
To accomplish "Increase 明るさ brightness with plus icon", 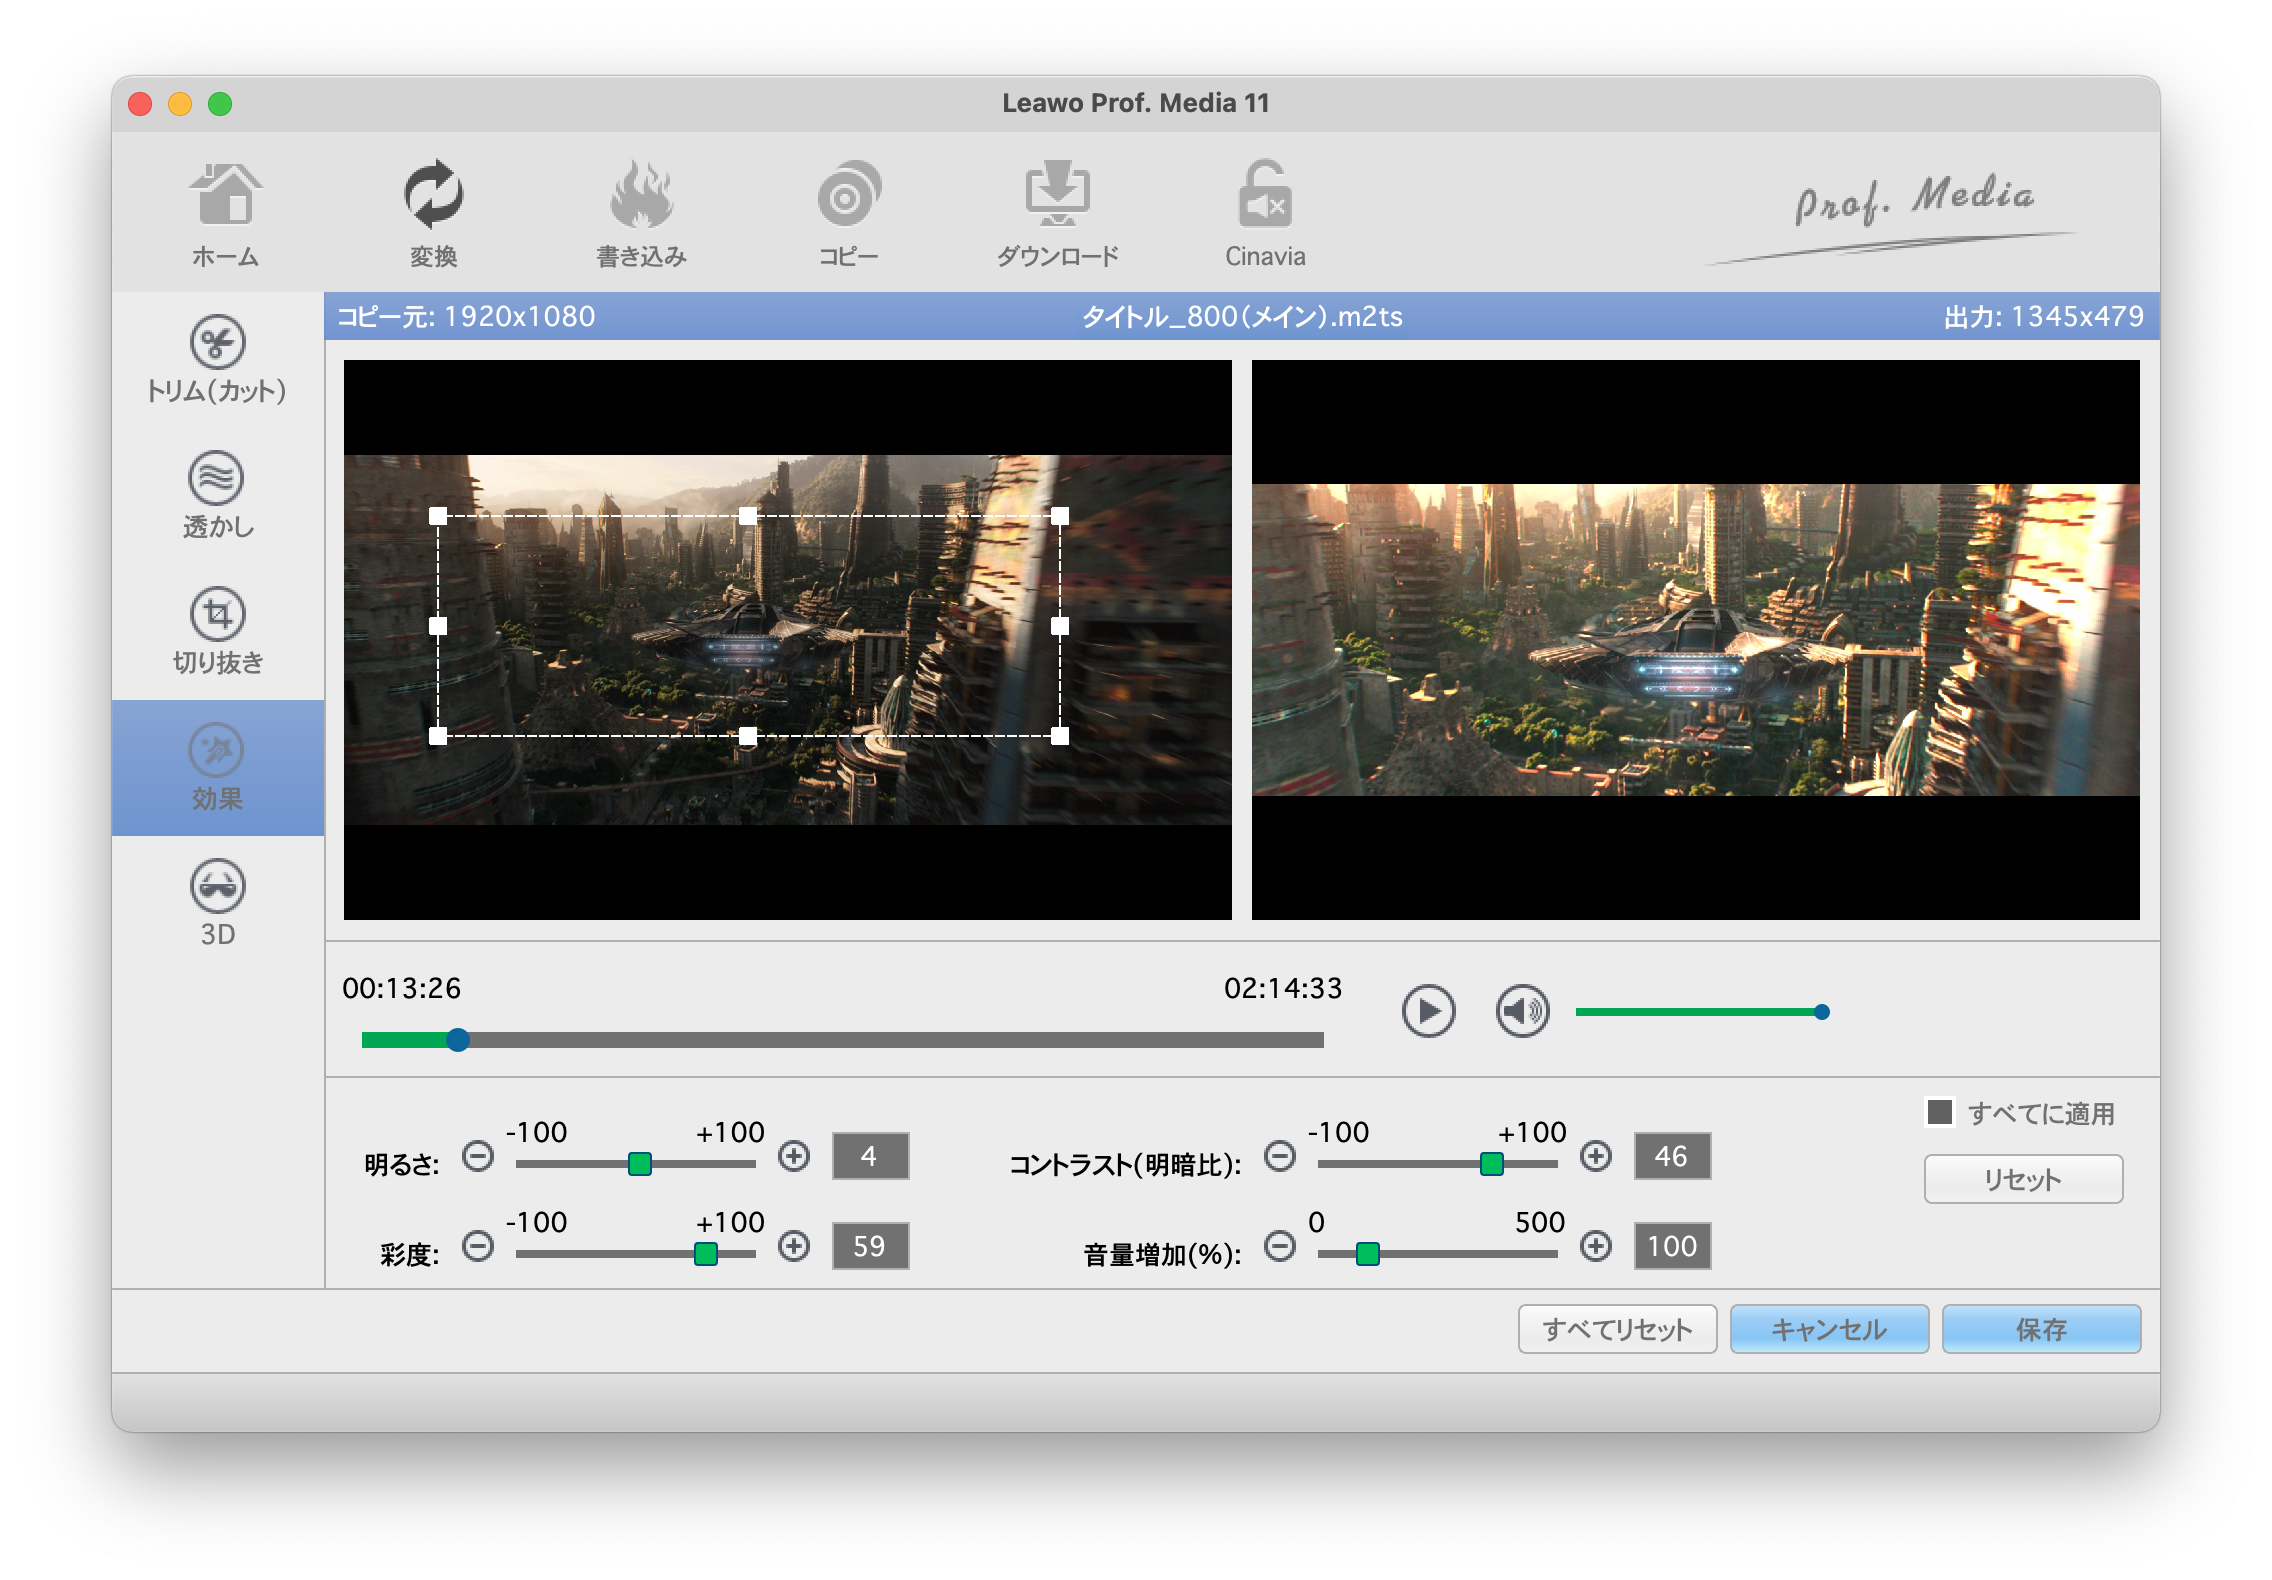I will click(794, 1157).
